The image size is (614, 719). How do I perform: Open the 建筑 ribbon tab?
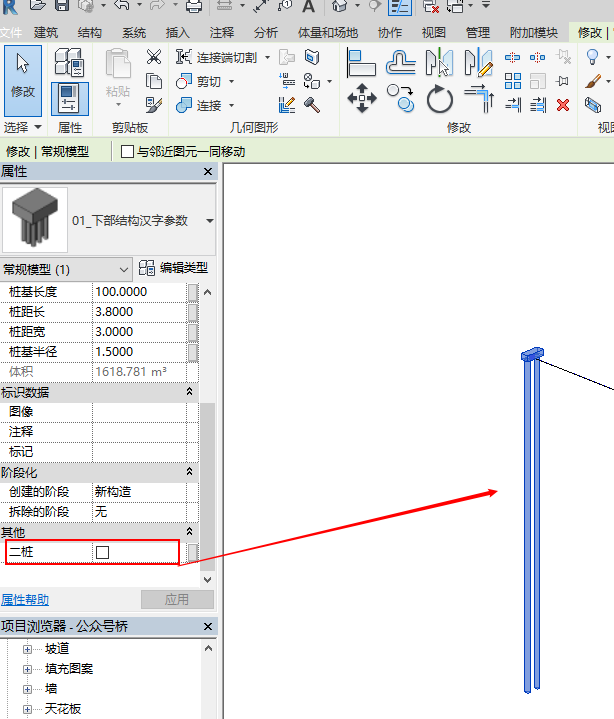tap(46, 33)
